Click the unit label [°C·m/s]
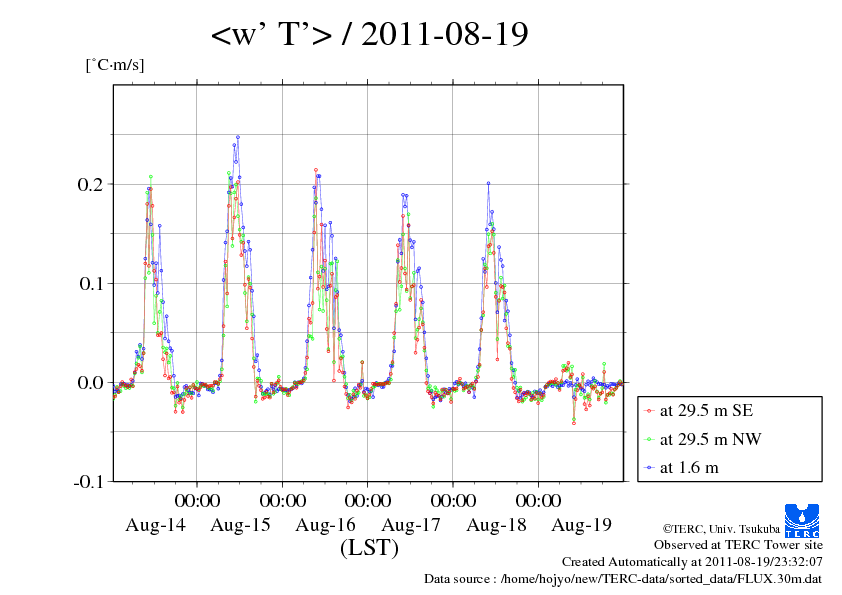 tap(115, 65)
